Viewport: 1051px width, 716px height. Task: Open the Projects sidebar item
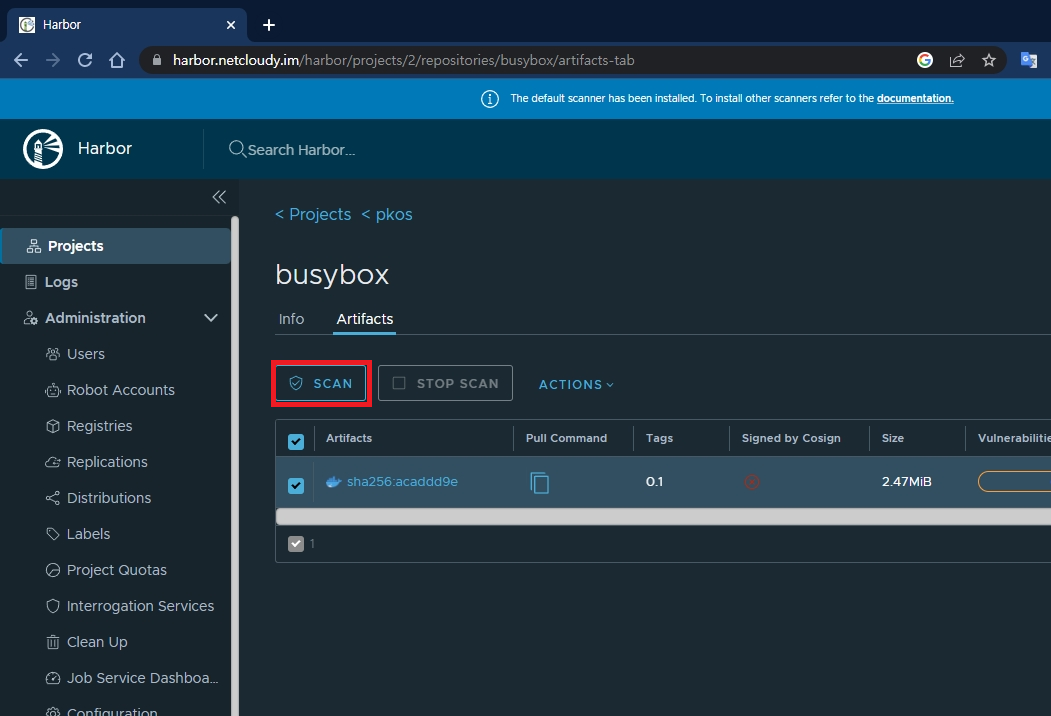(x=116, y=246)
